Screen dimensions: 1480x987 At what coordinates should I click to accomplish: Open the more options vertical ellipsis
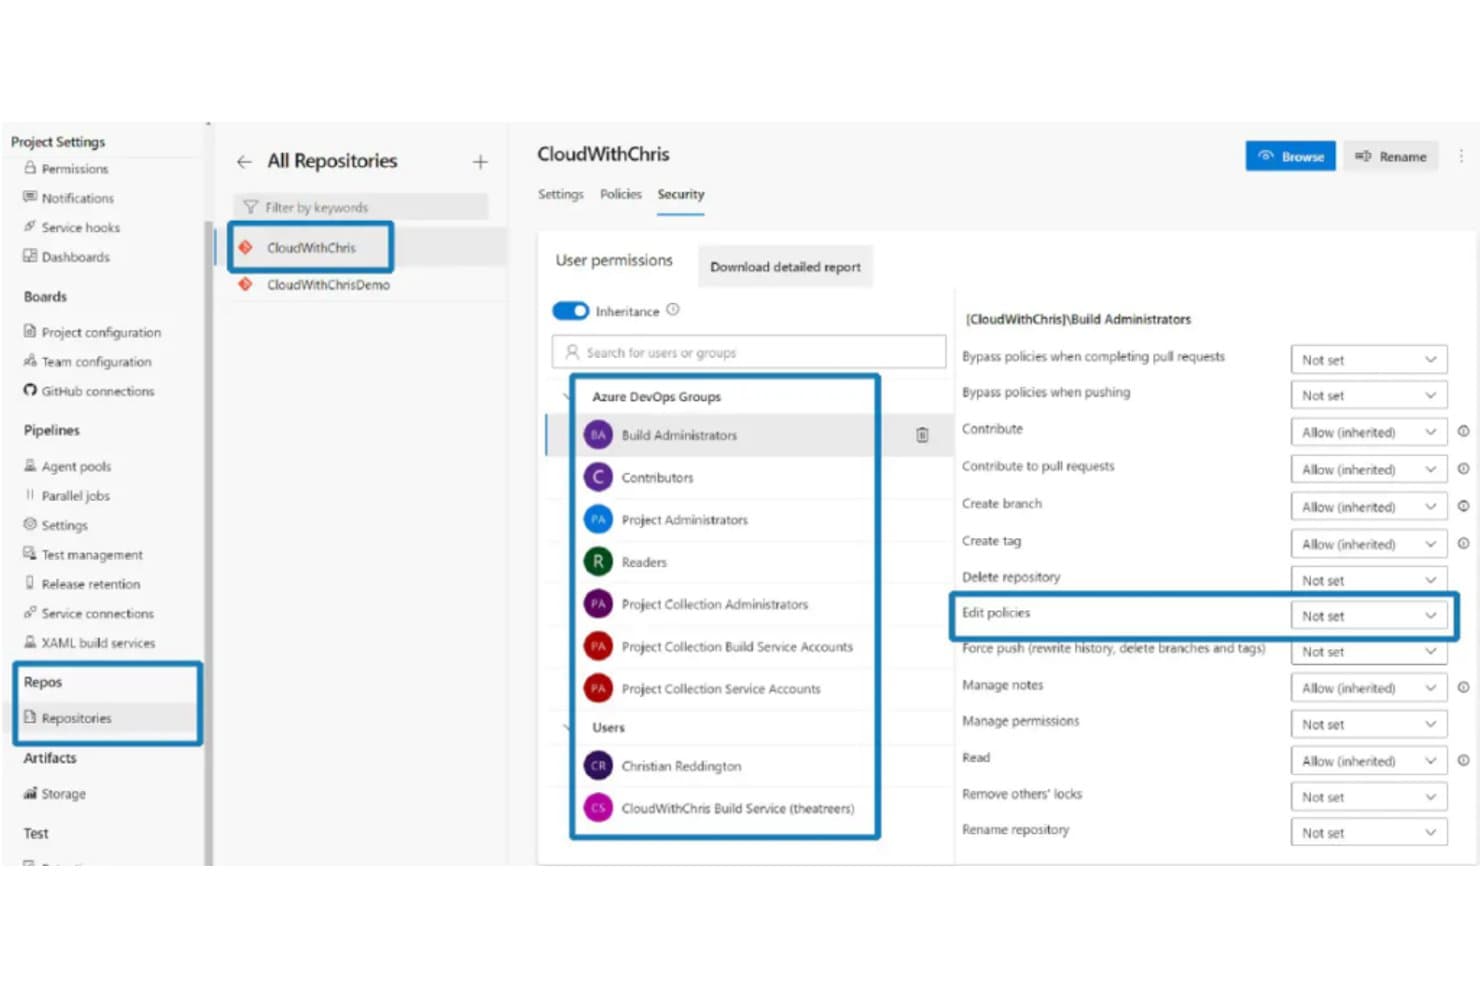click(1461, 156)
